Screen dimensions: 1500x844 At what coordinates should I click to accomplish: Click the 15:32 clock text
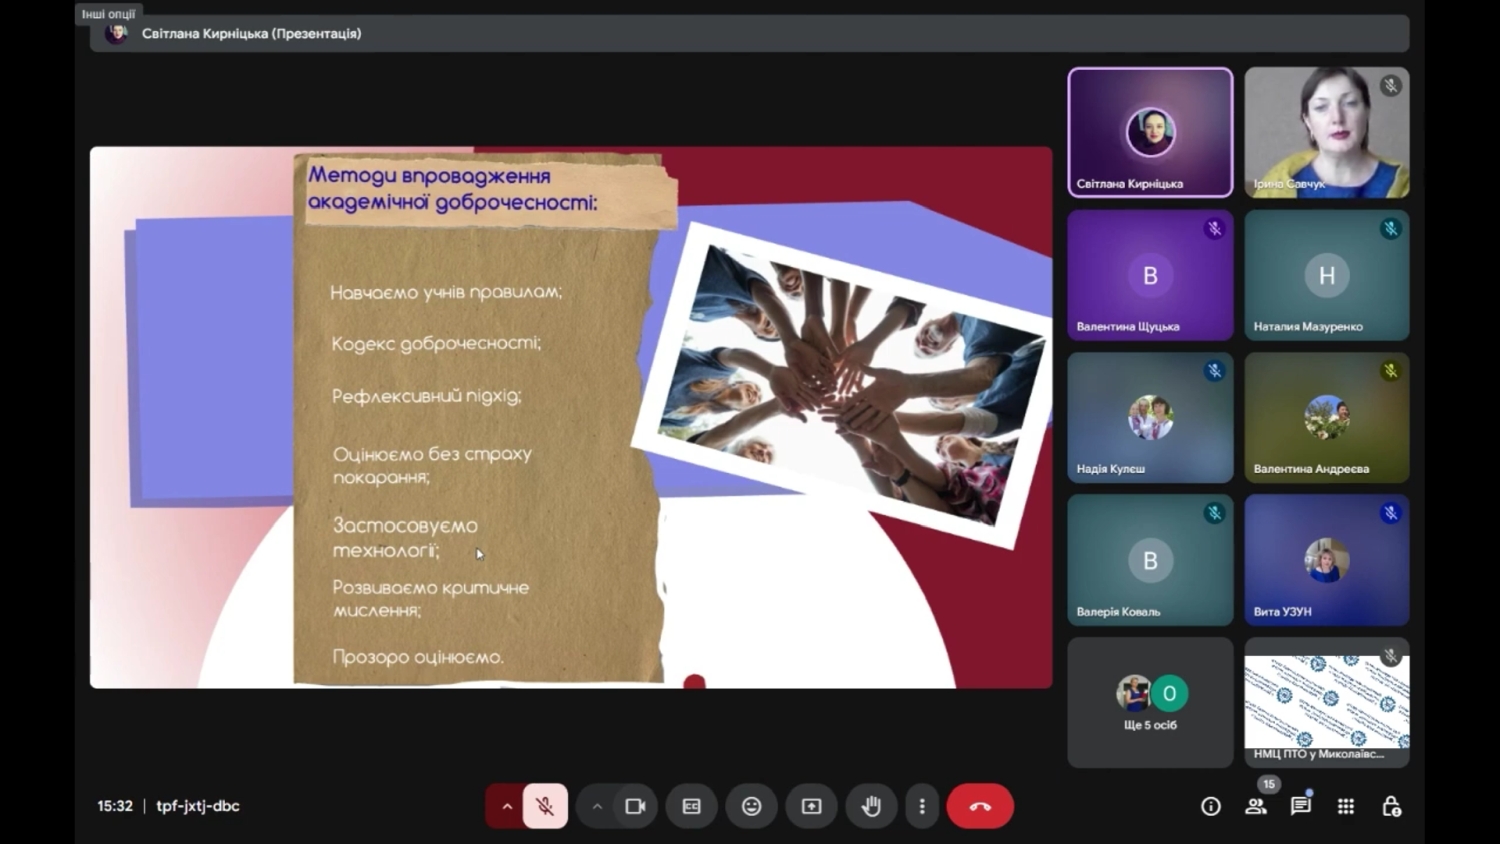pos(115,806)
